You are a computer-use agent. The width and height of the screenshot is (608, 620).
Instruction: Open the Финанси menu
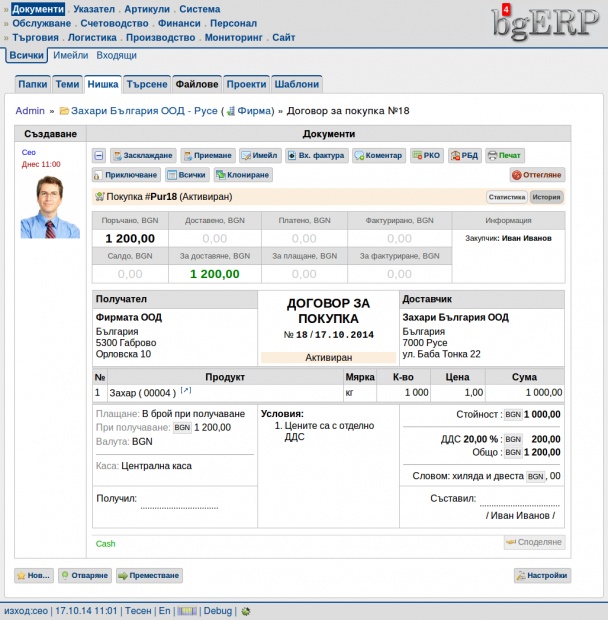point(179,23)
